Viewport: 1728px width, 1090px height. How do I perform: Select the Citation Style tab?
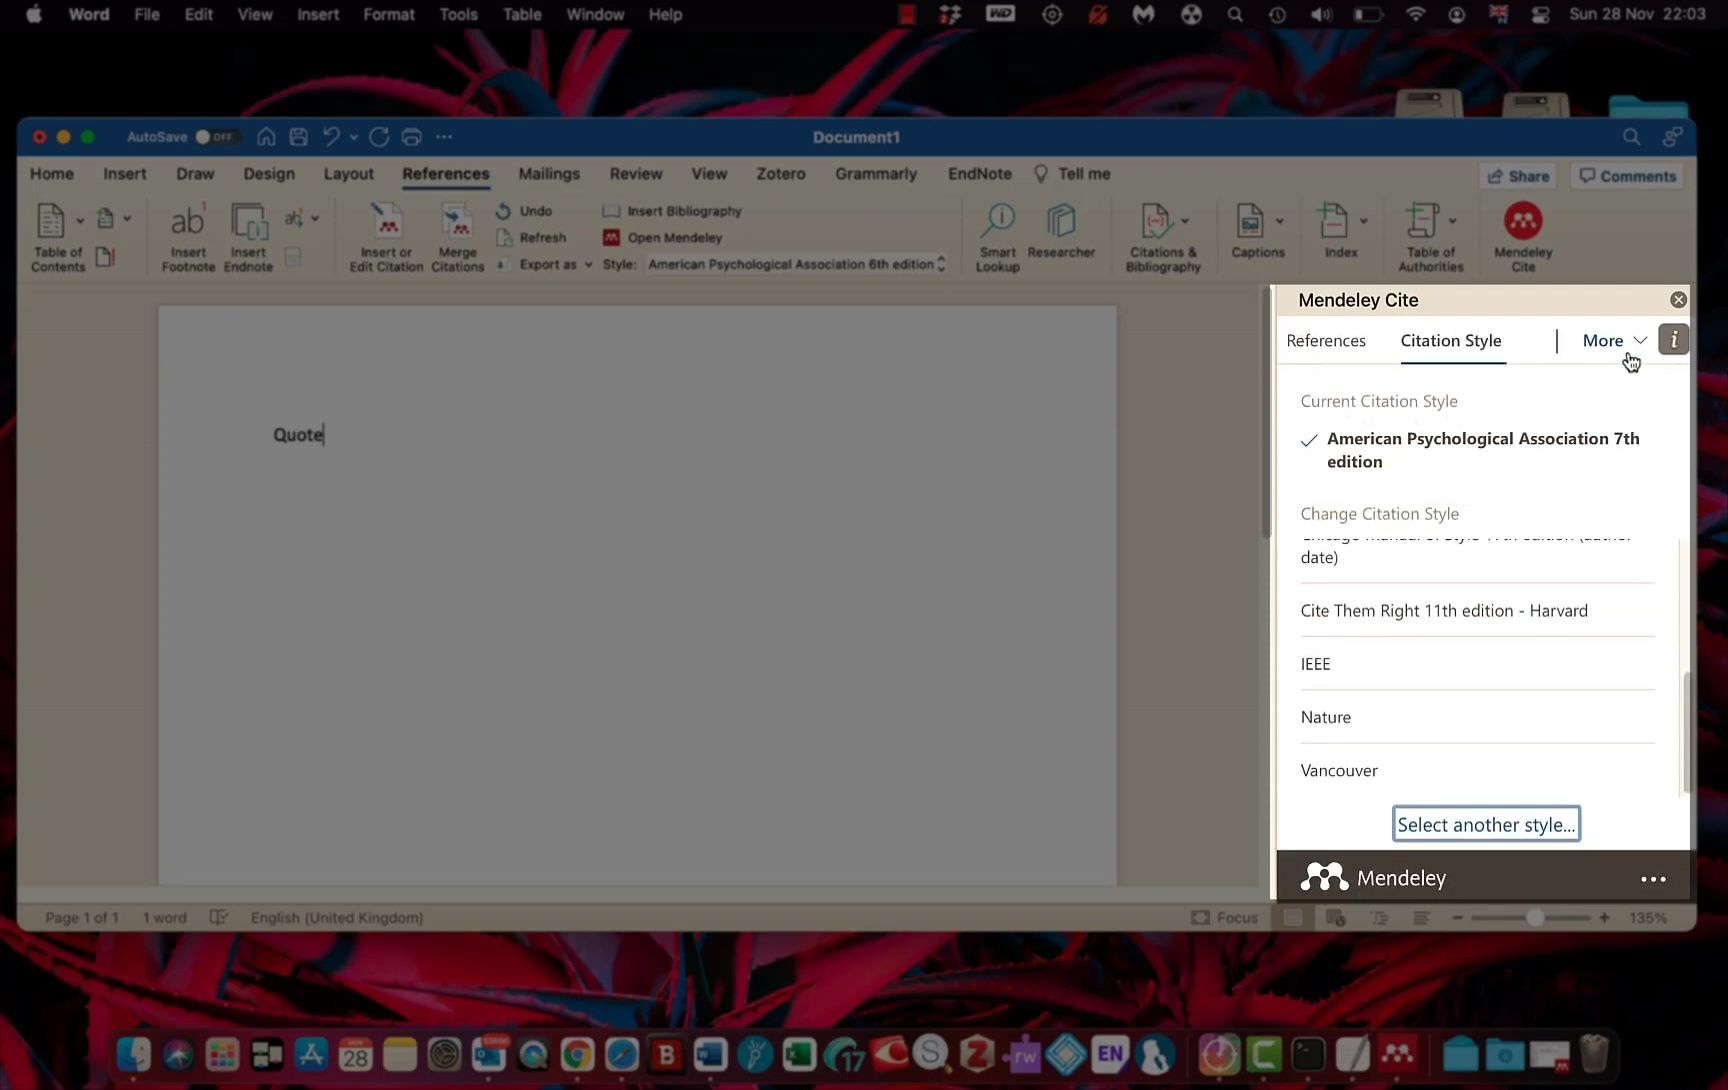tap(1451, 341)
